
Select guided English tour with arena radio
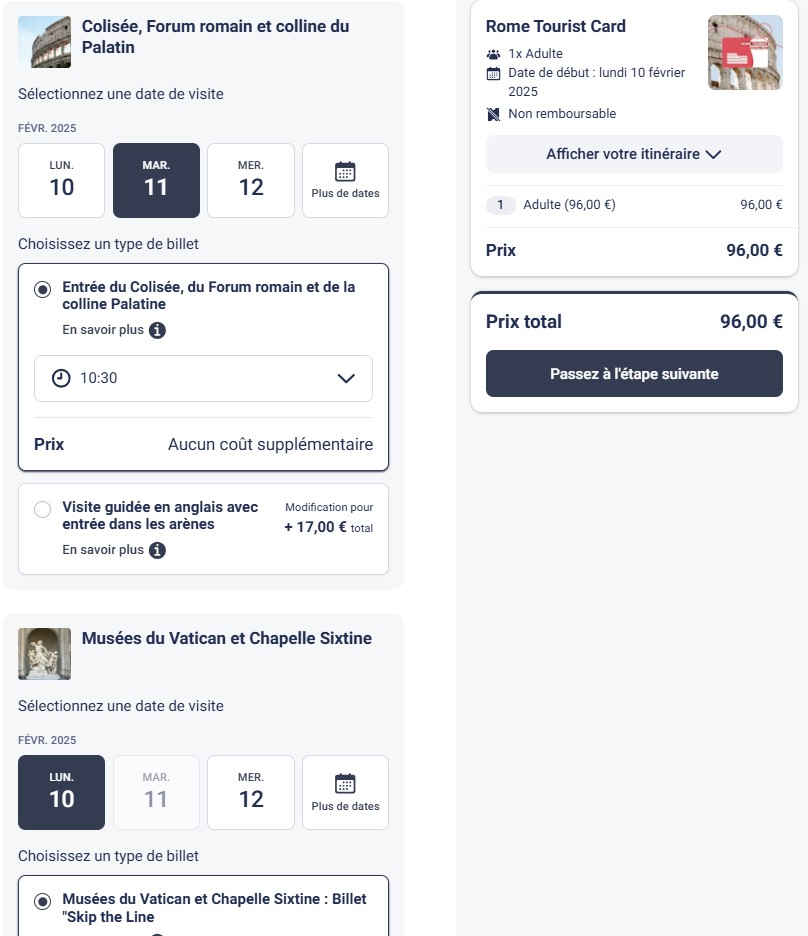[x=43, y=510]
